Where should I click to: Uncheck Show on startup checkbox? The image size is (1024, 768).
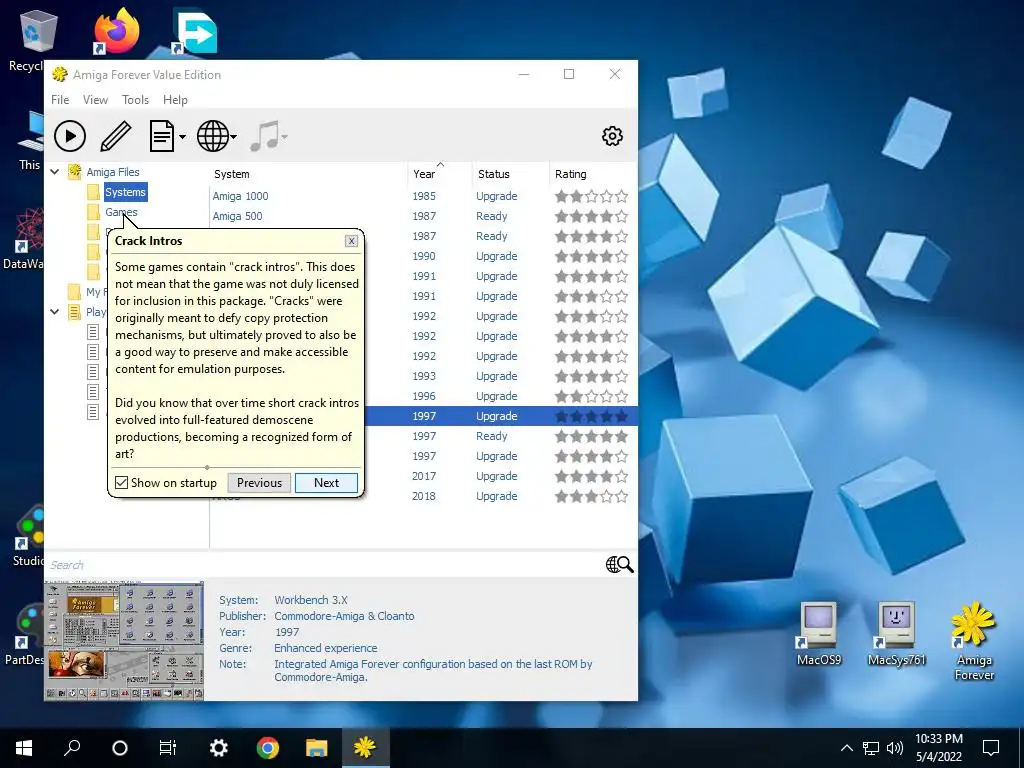(x=121, y=483)
